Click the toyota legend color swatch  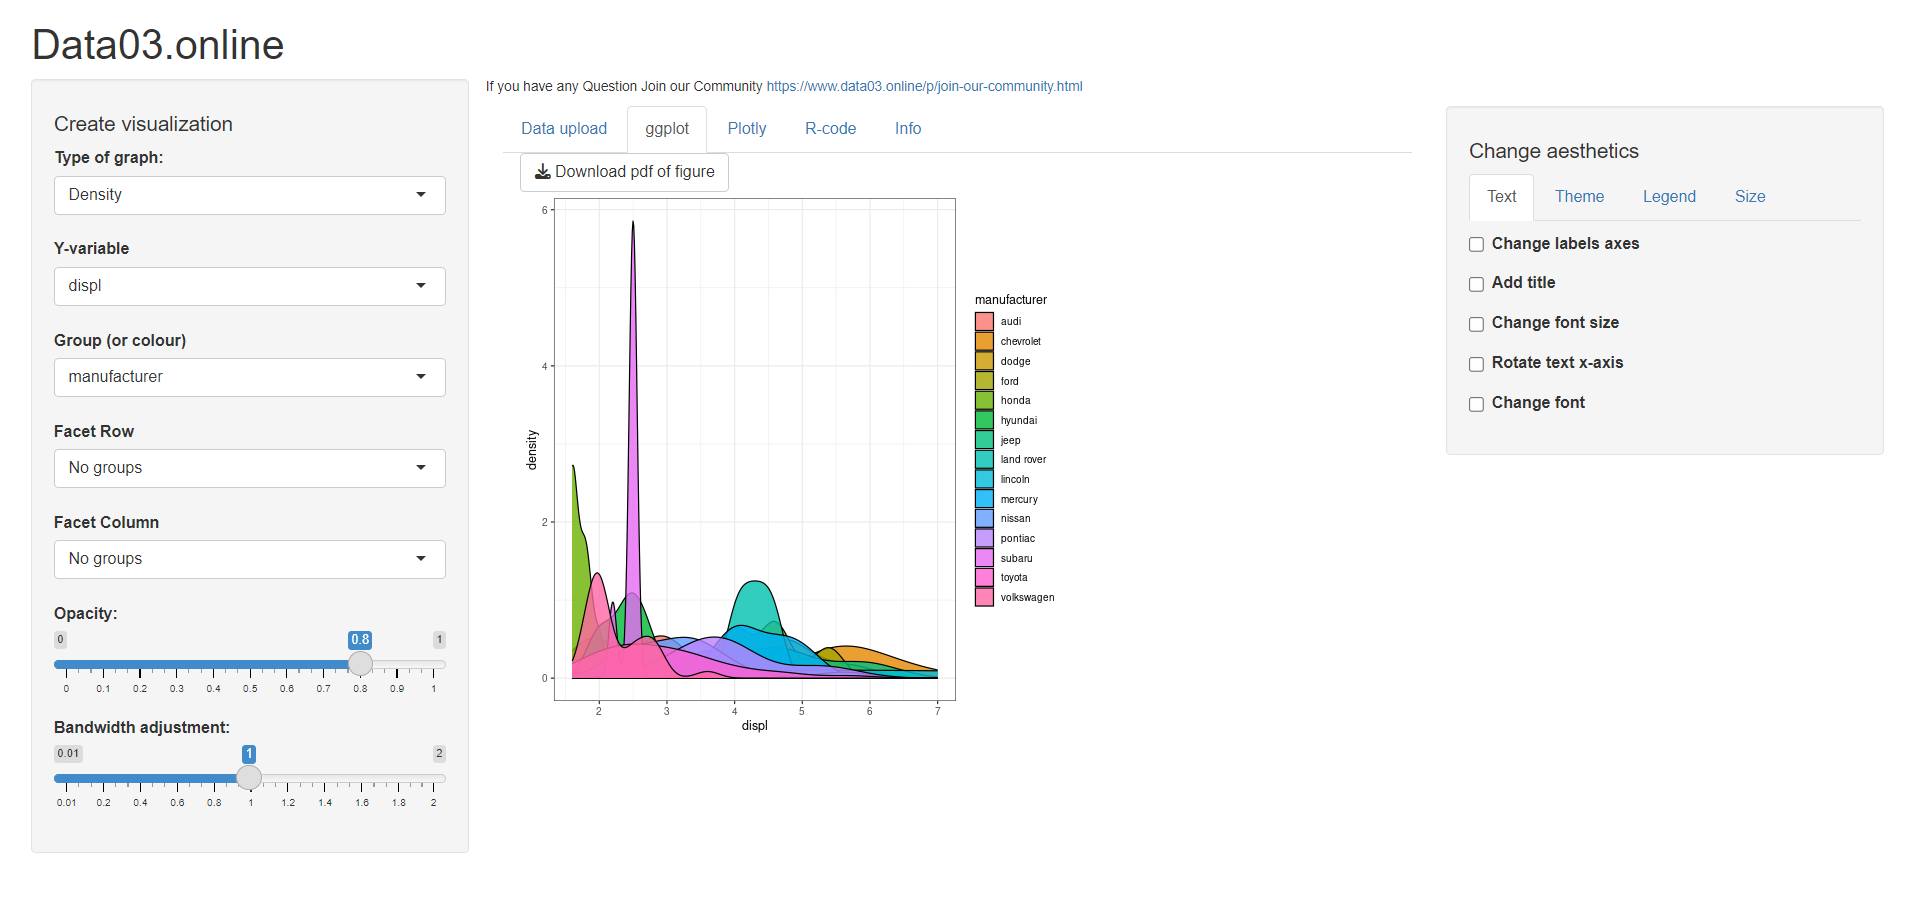(x=984, y=578)
